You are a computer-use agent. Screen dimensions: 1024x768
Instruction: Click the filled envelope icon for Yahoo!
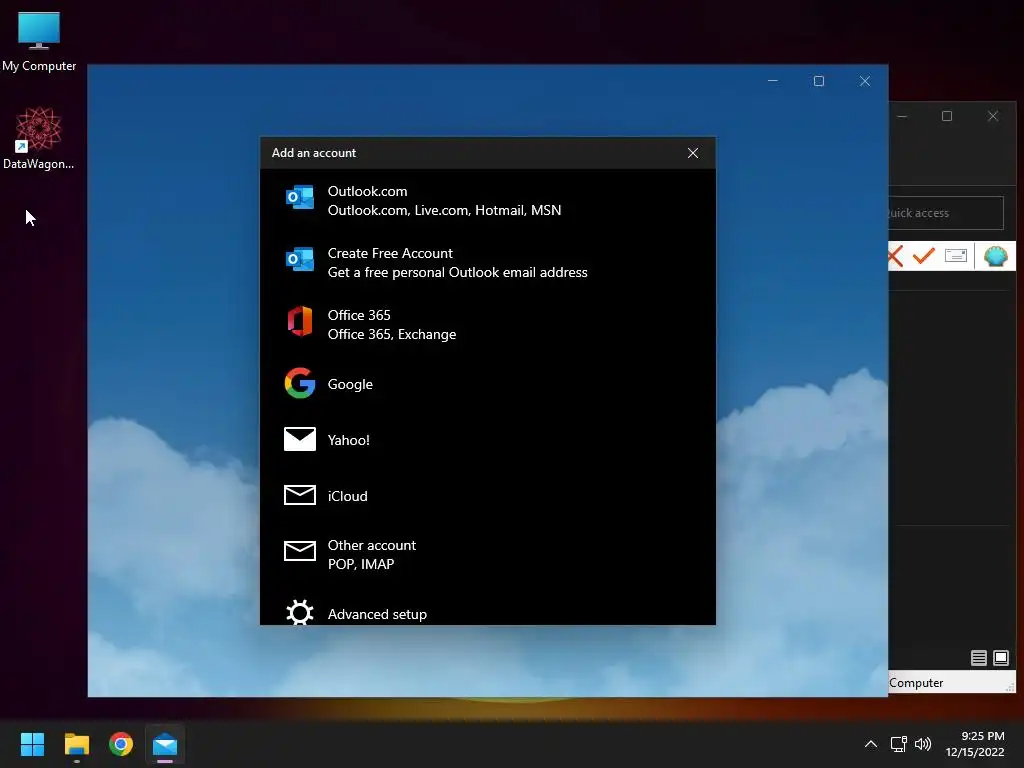coord(300,439)
